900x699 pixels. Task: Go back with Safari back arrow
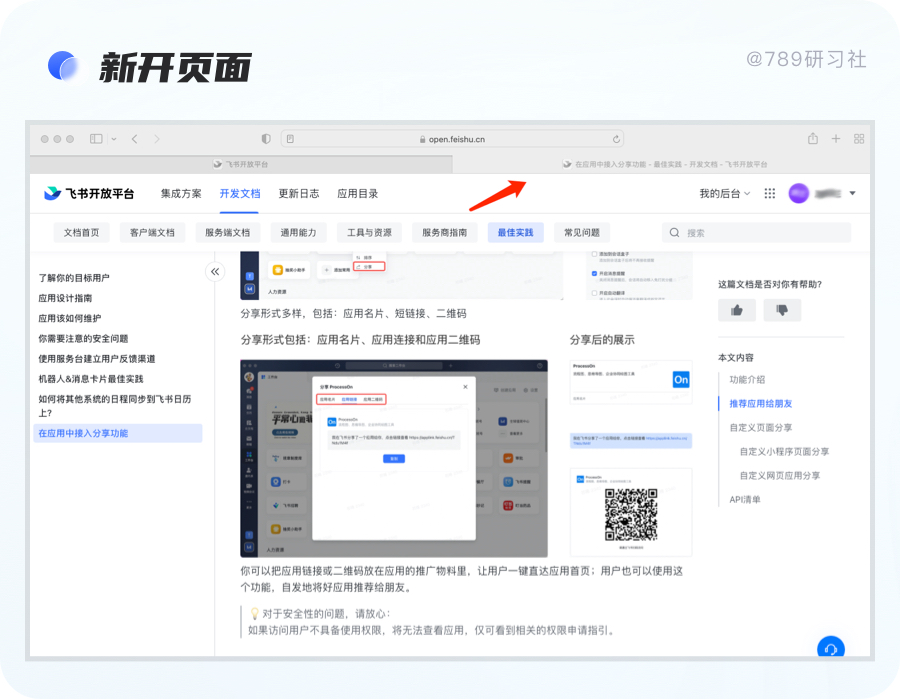[134, 139]
